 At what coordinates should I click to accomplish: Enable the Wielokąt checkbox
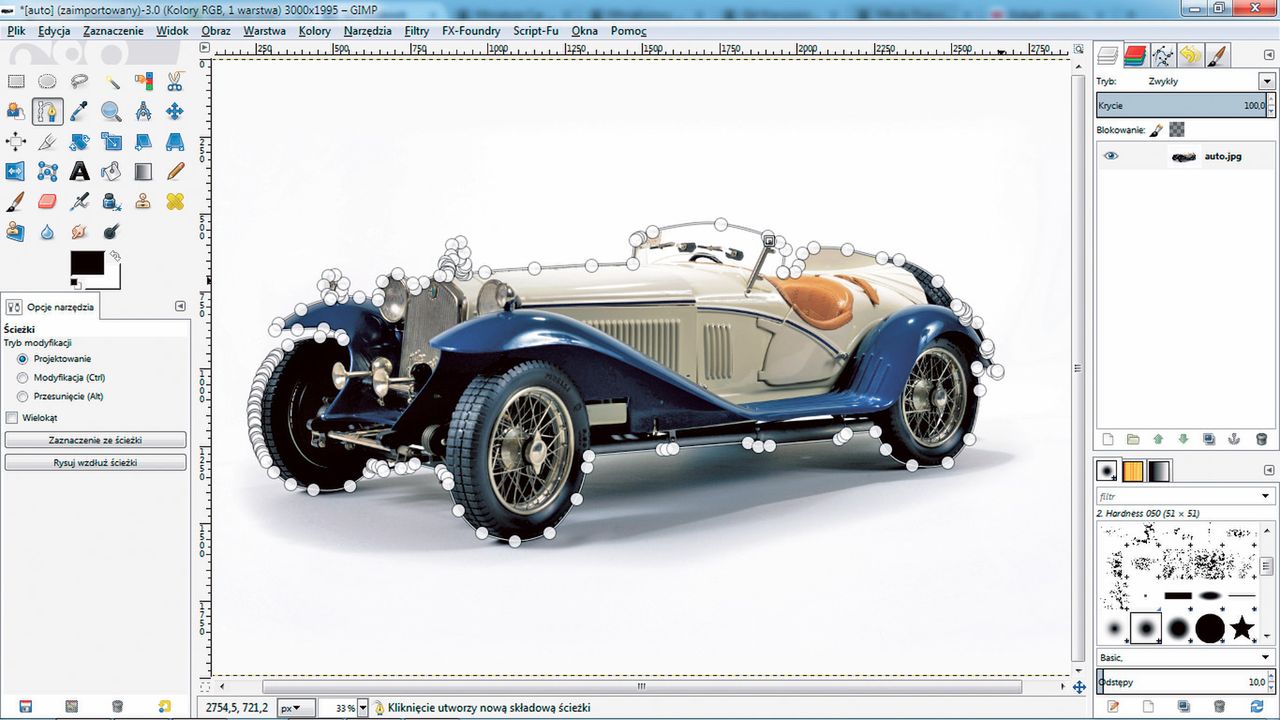(x=12, y=417)
